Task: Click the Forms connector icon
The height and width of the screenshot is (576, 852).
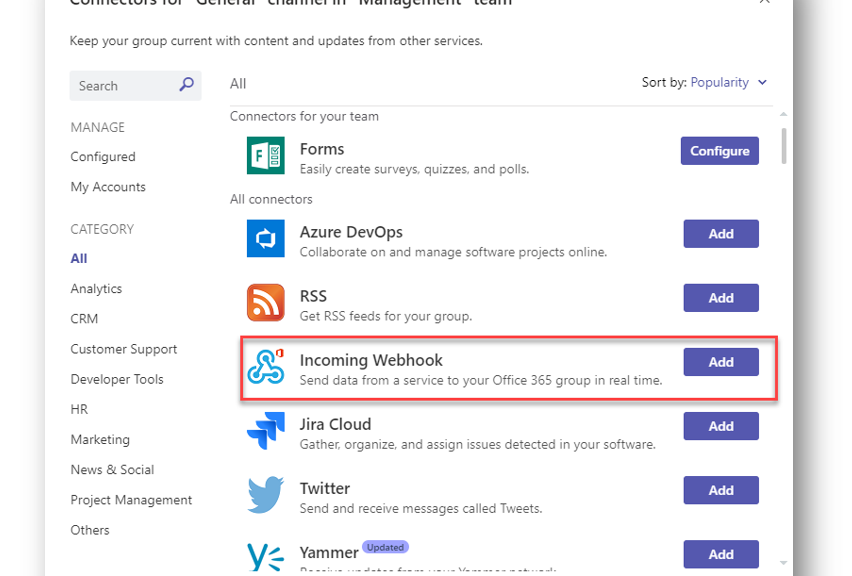Action: 265,155
